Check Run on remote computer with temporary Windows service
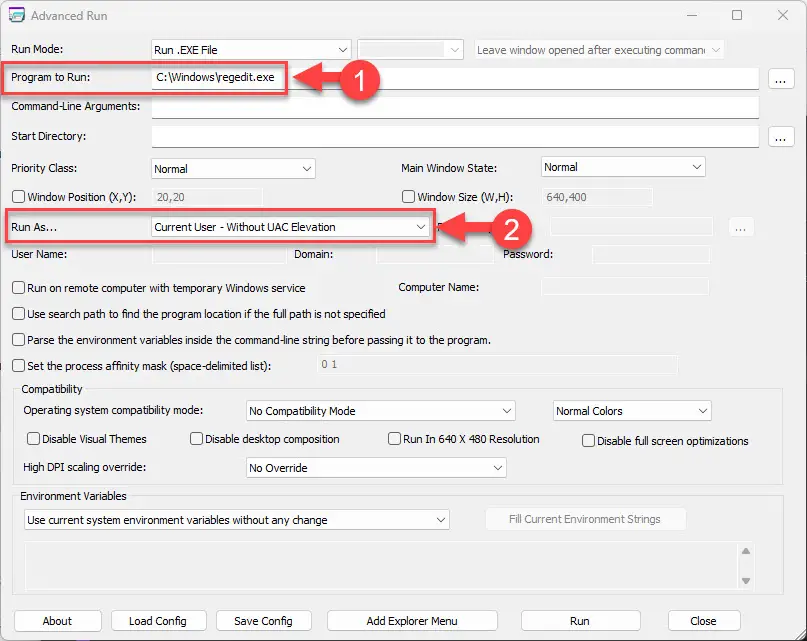This screenshot has height=641, width=807. point(19,287)
